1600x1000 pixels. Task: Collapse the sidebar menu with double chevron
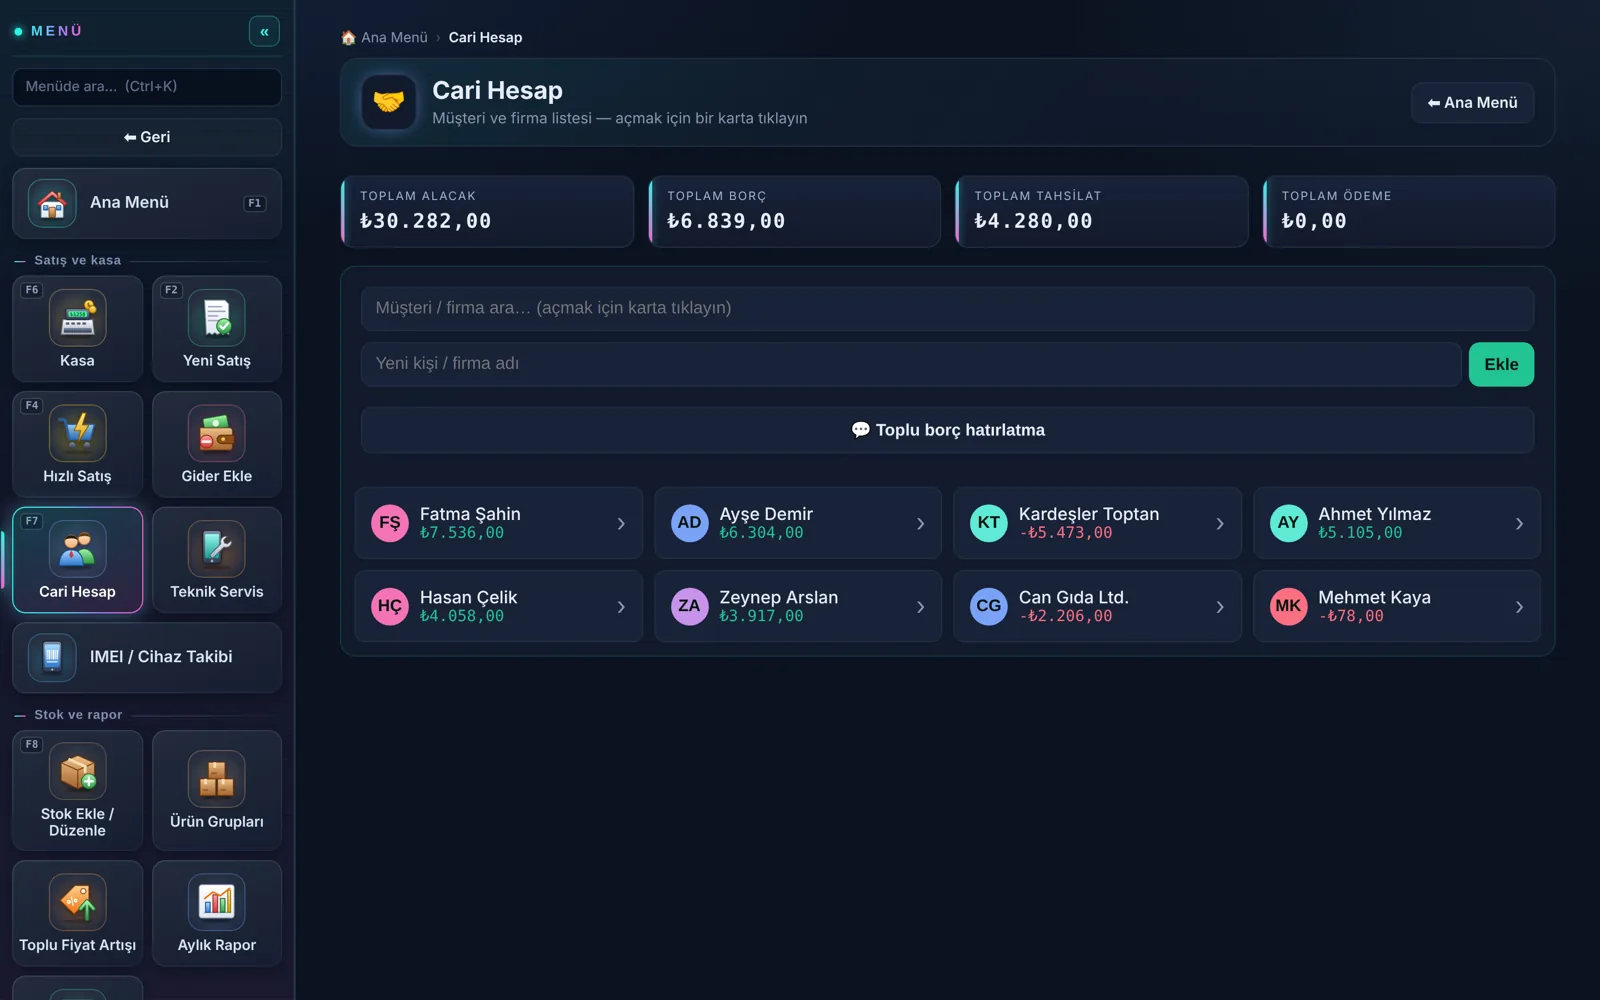tap(264, 32)
